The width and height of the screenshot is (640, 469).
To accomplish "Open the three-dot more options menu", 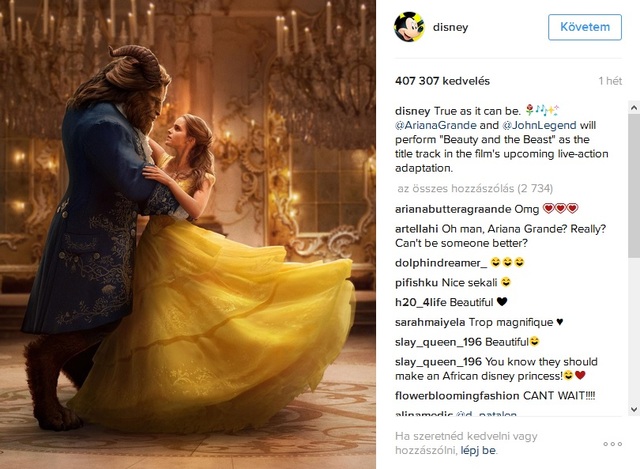I will coord(612,444).
